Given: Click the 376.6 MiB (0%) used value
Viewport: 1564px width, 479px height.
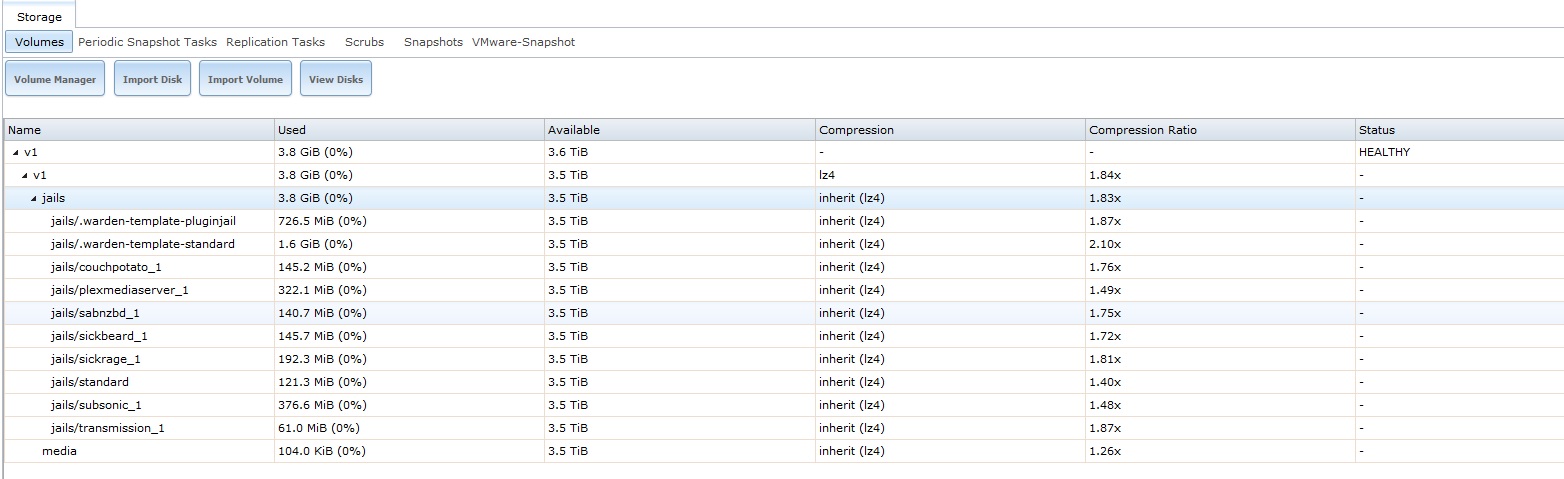Looking at the screenshot, I should point(322,405).
